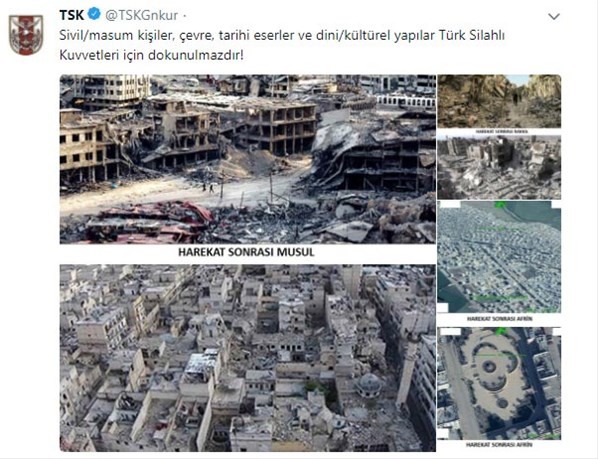Viewport: 598px width, 459px height.
Task: Select the bottom HAREKAT SONRASI AFRIN caption
Action: [499, 444]
